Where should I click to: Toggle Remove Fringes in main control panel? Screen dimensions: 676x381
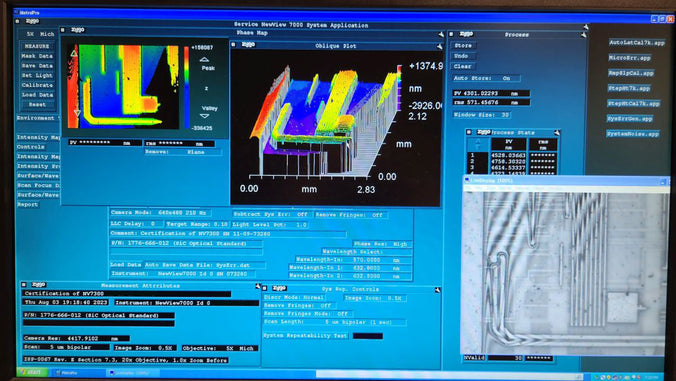(x=351, y=215)
